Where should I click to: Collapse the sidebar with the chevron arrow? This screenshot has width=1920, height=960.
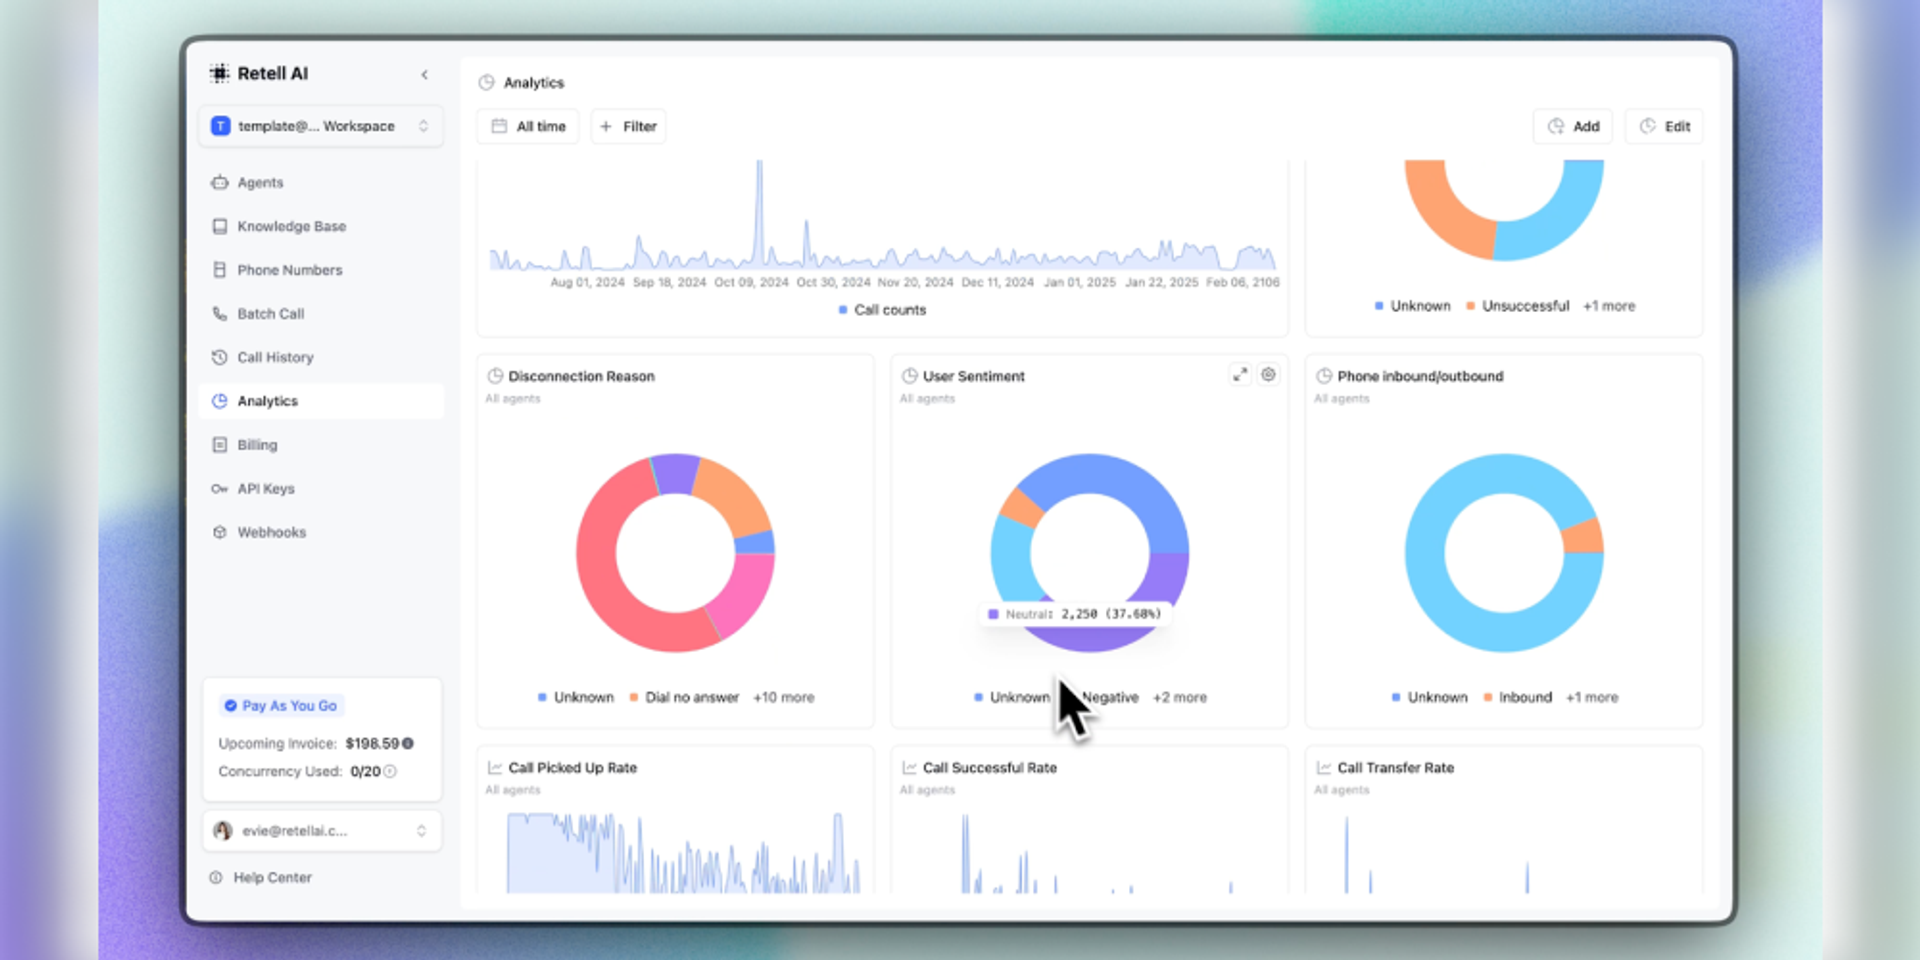424,75
